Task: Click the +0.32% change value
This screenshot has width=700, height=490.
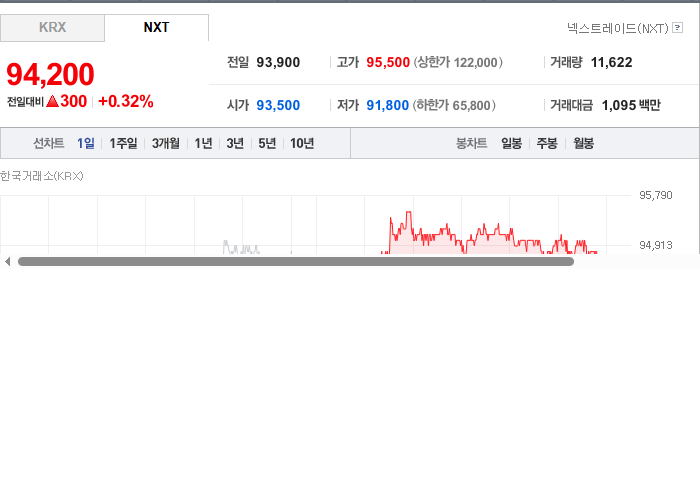Action: [x=125, y=101]
